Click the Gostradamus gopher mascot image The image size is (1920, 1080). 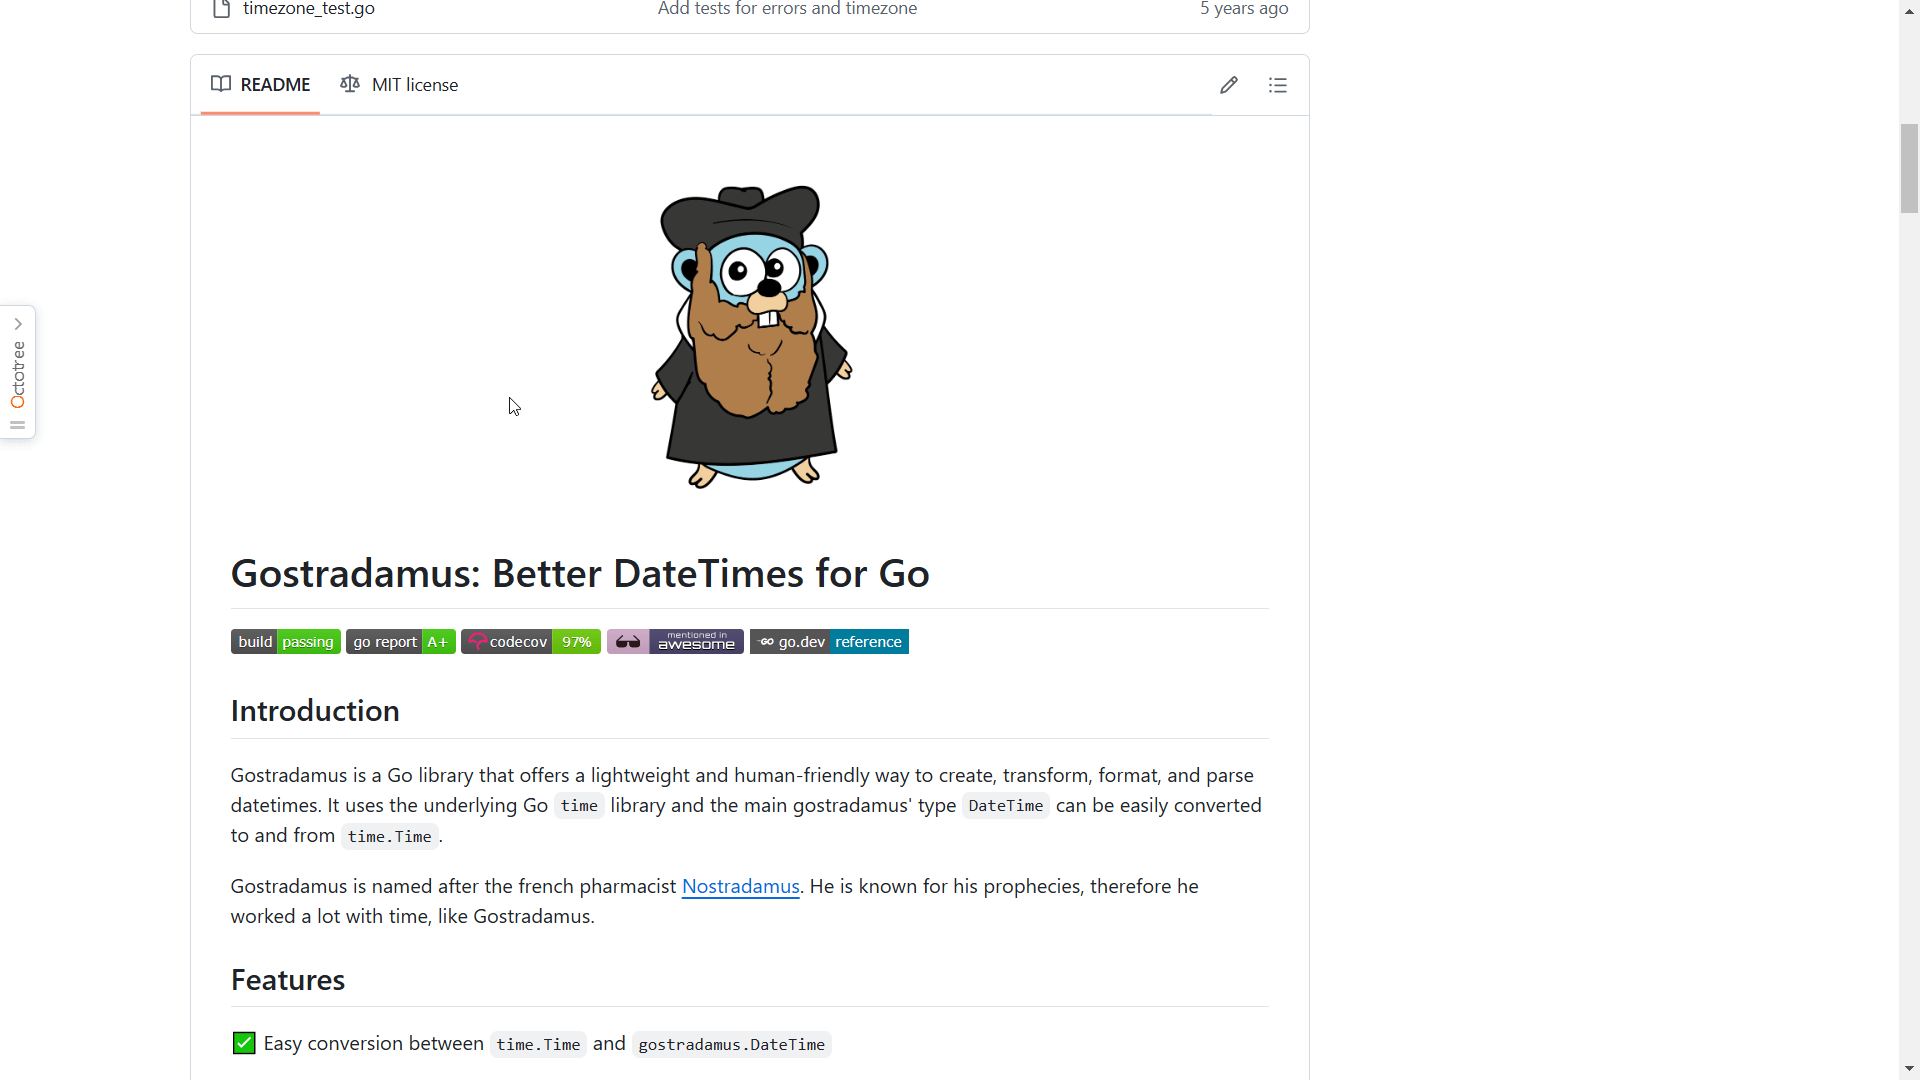(751, 336)
